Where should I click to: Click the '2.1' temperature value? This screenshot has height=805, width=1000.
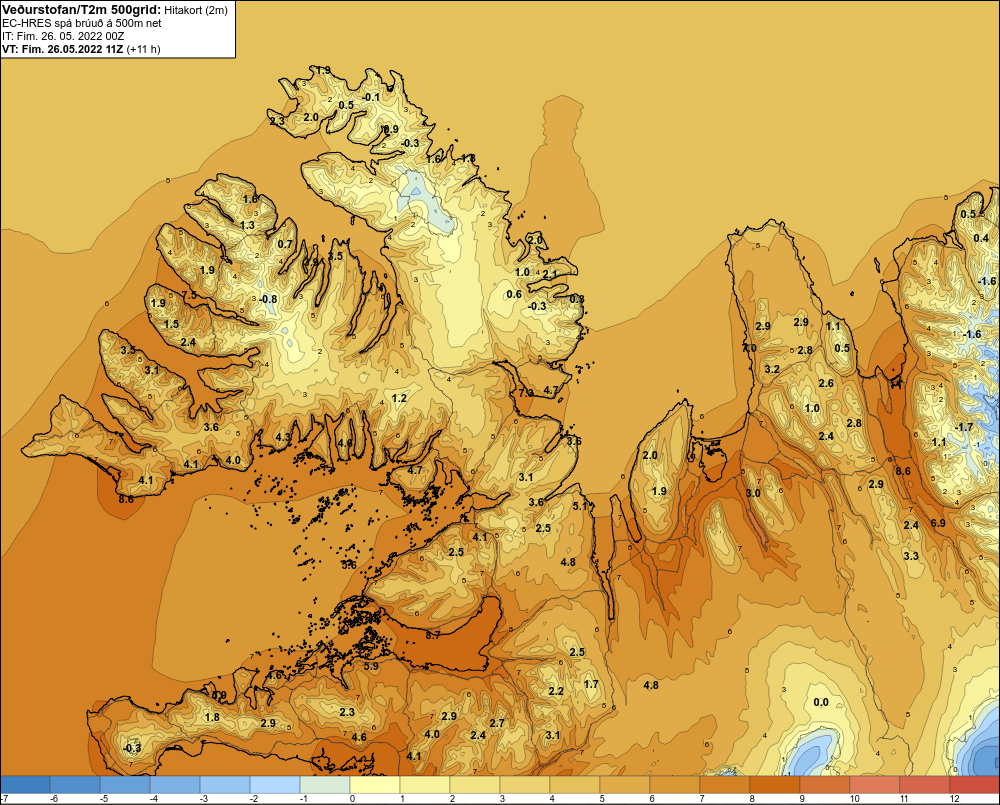(550, 274)
